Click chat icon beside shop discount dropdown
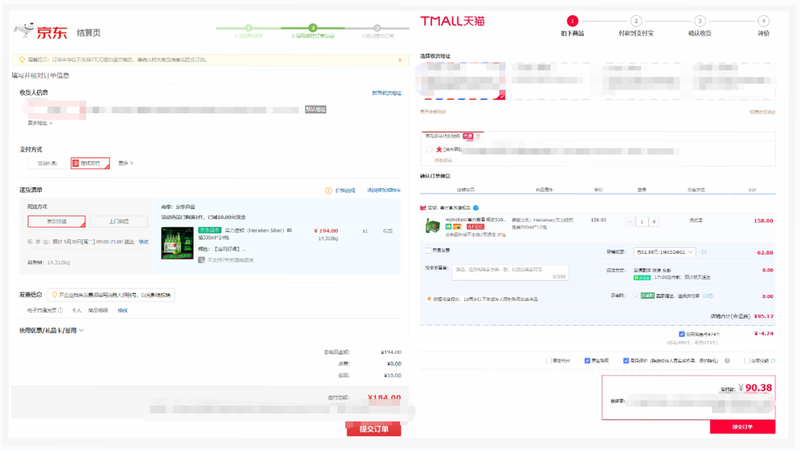The image size is (800, 451). (x=704, y=252)
